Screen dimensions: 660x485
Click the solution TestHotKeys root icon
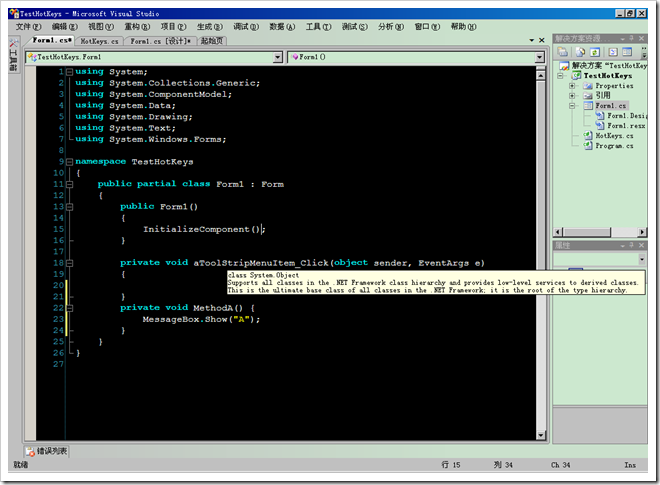pos(564,66)
